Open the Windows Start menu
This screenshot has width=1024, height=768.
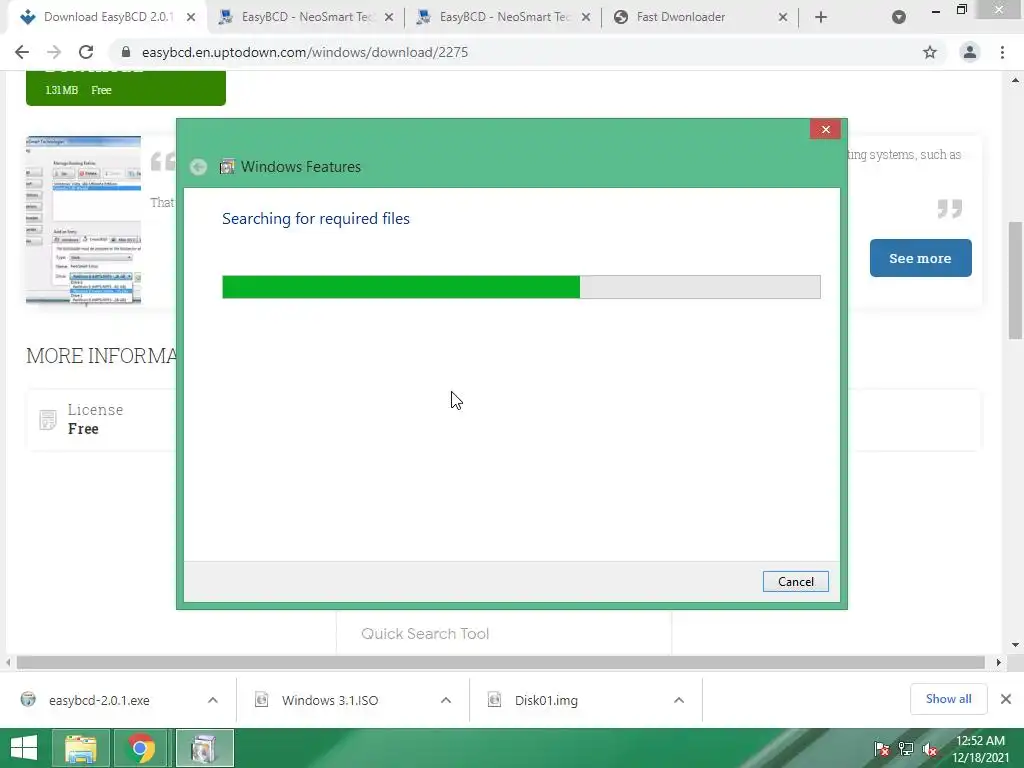[24, 748]
